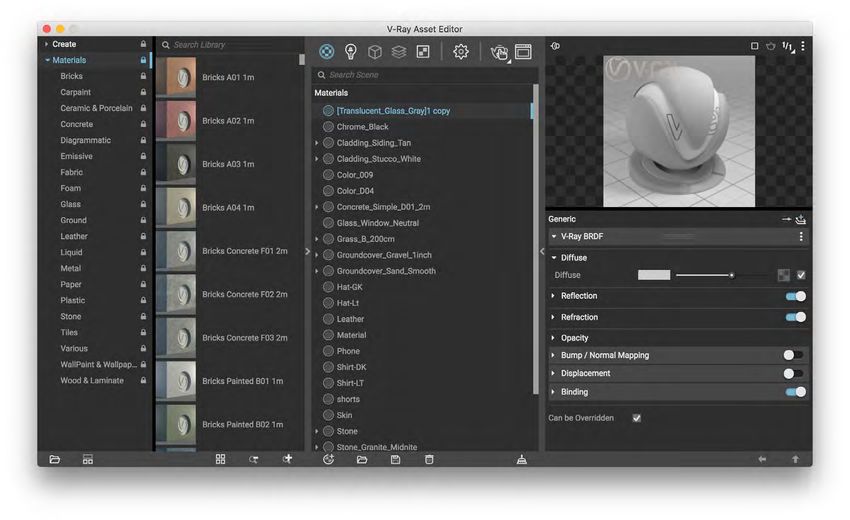This screenshot has width=850, height=520.
Task: Click the Diffuse texture map slot
Action: pyautogui.click(x=784, y=275)
